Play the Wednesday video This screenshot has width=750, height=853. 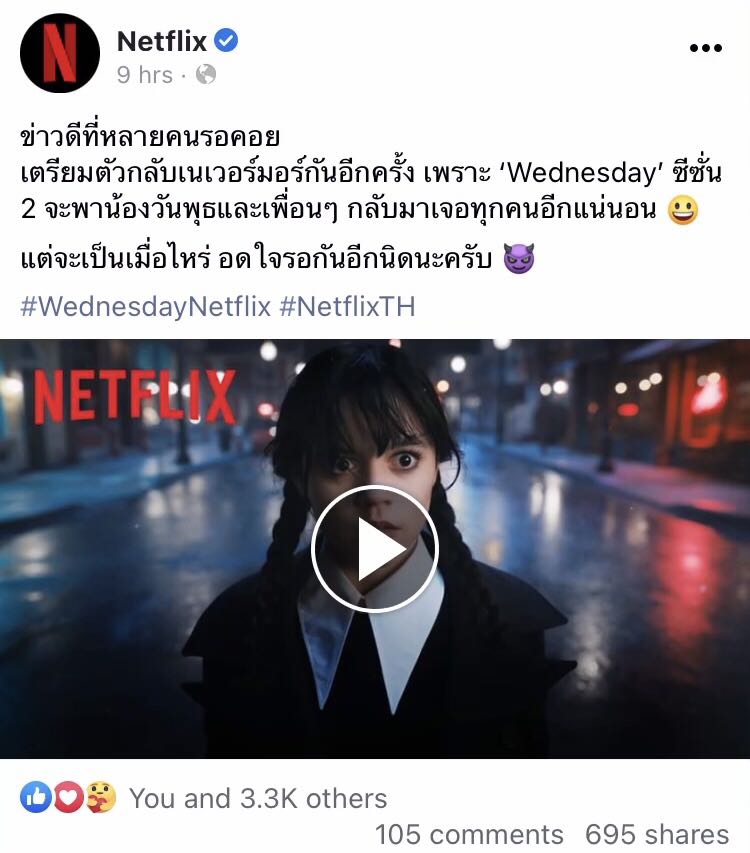tap(375, 548)
